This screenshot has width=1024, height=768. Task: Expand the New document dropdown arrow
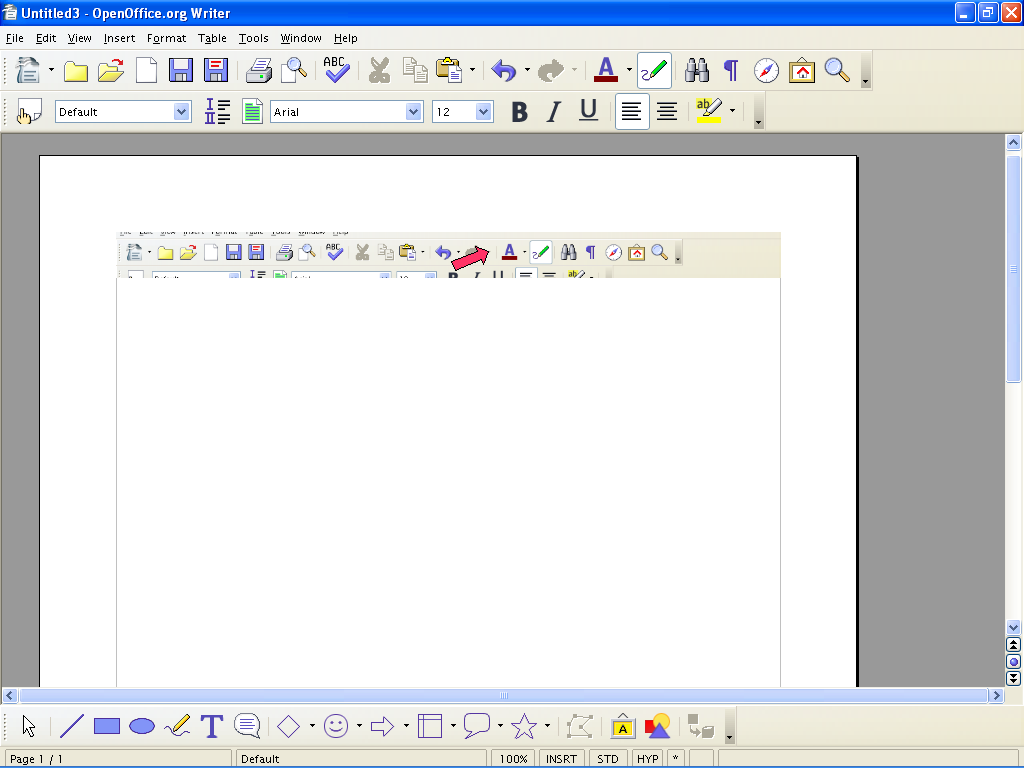click(x=51, y=70)
